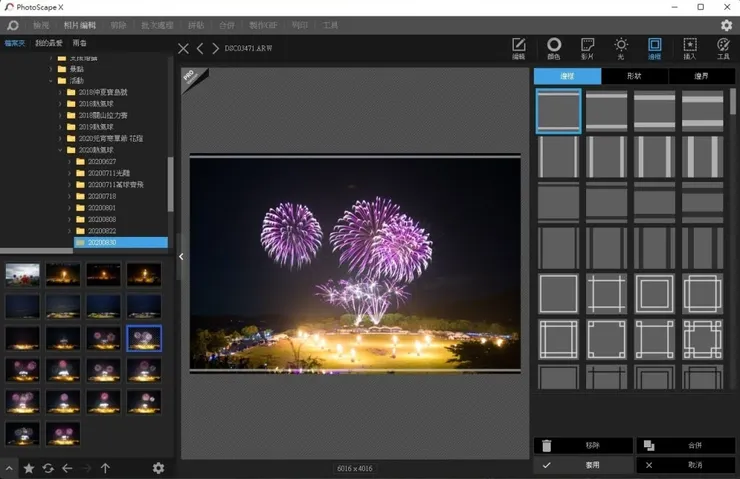Viewport: 740px width, 479px height.
Task: Collapse the left panel with arrow handle
Action: (x=181, y=257)
